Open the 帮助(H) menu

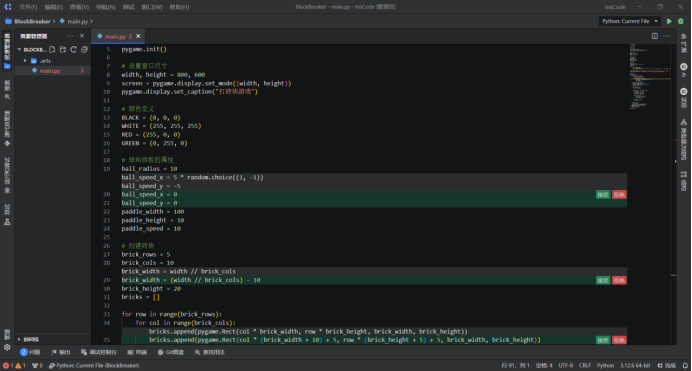point(179,7)
